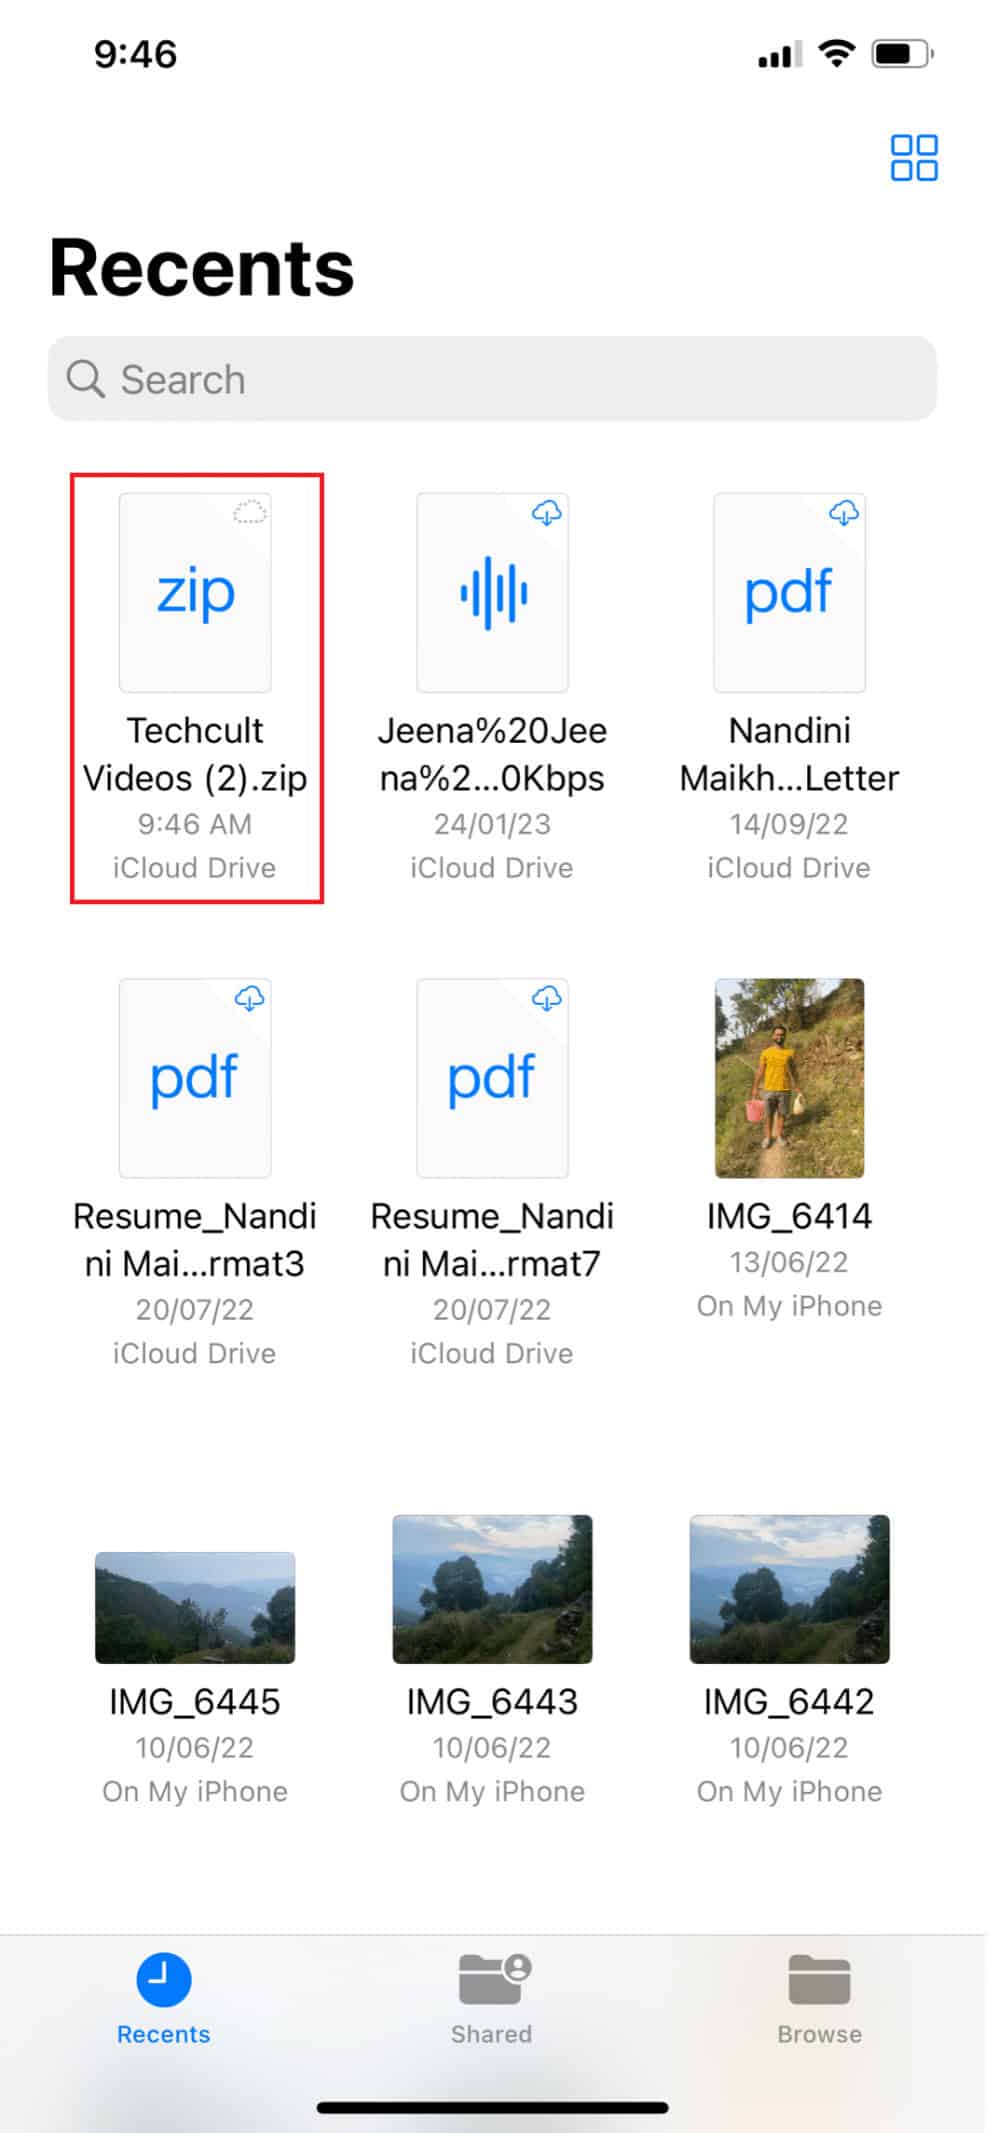Switch to the Shared tab
The width and height of the screenshot is (997, 2133).
[491, 2000]
